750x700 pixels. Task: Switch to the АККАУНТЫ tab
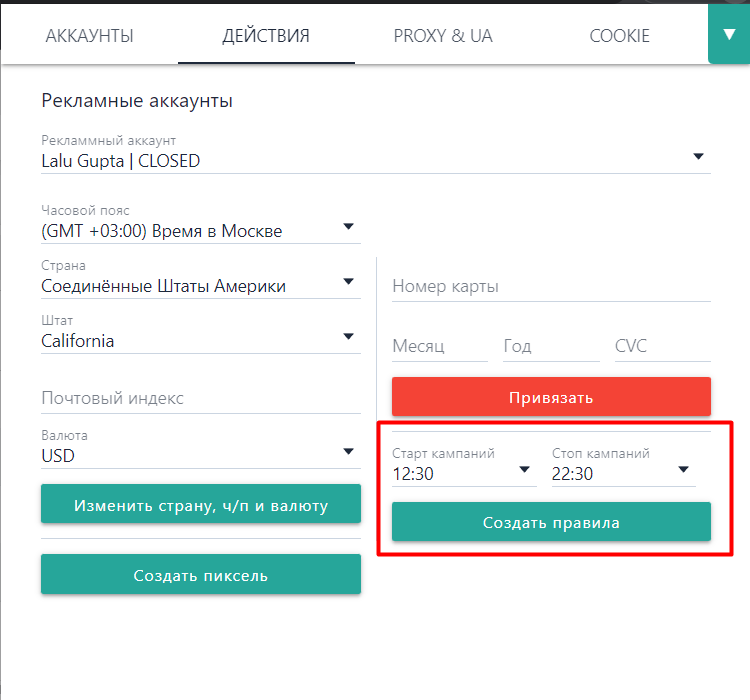coord(90,36)
